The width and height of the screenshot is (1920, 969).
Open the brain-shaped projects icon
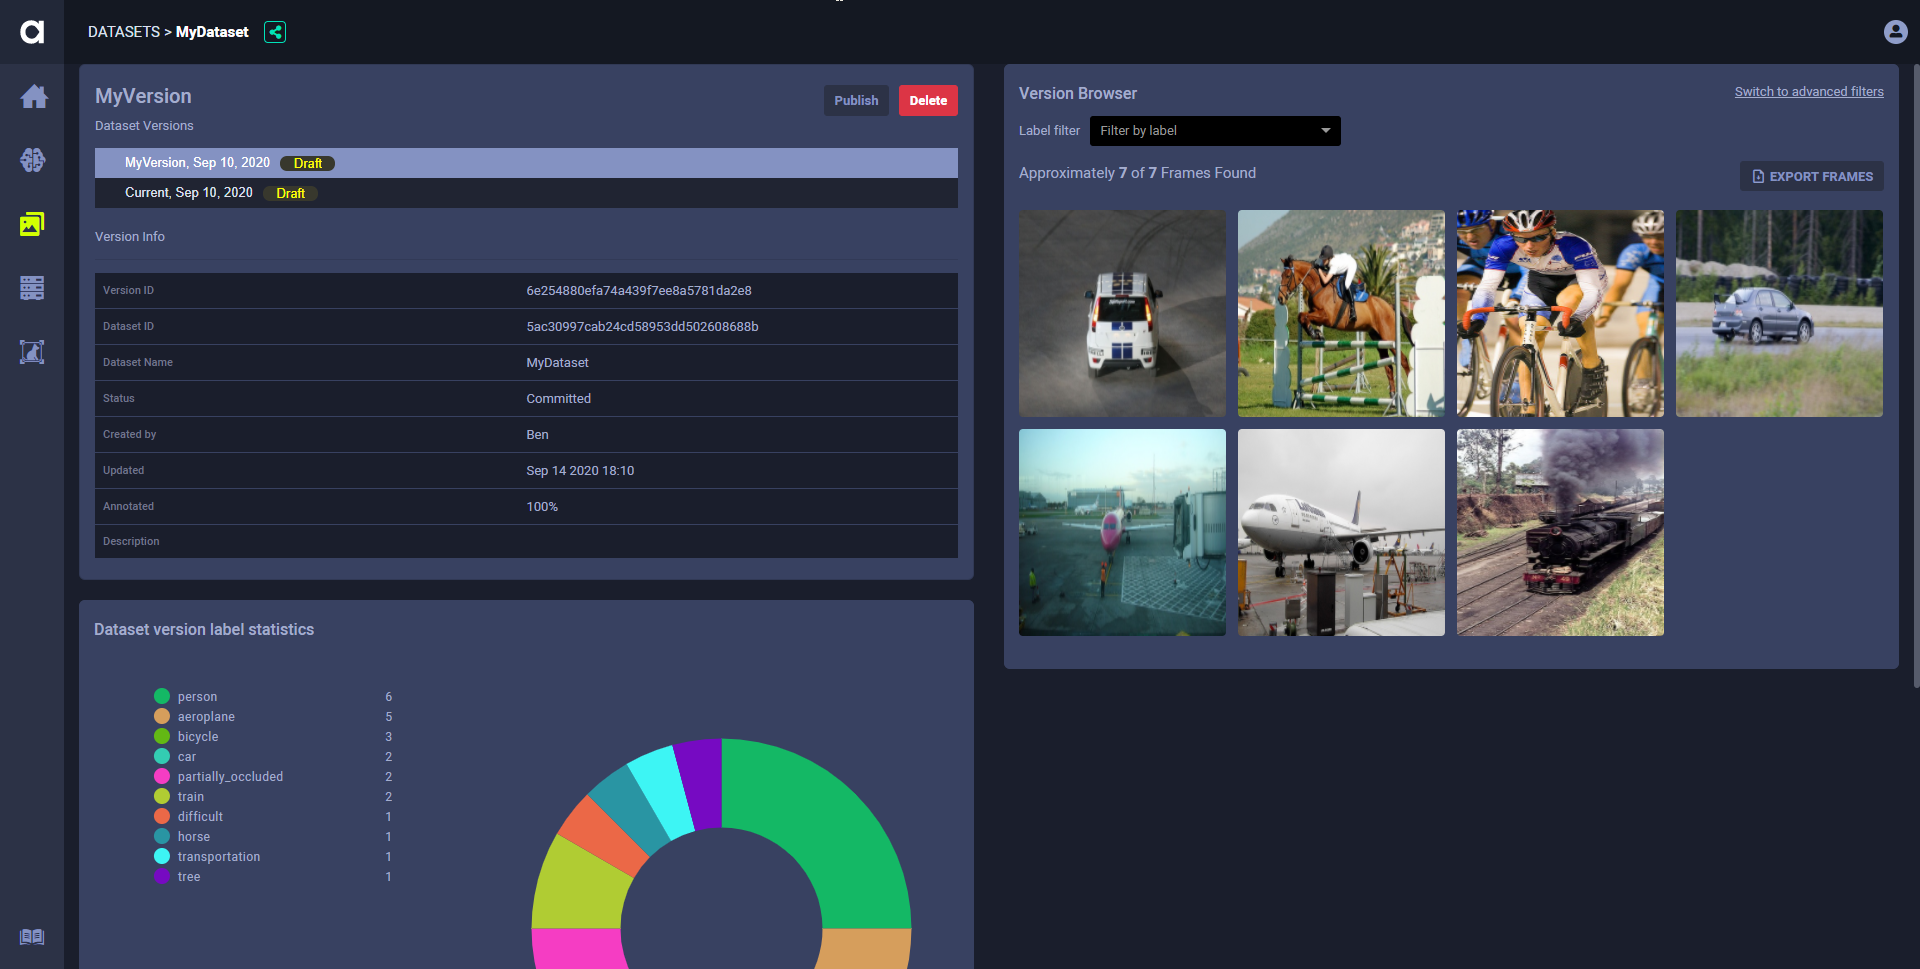(32, 160)
